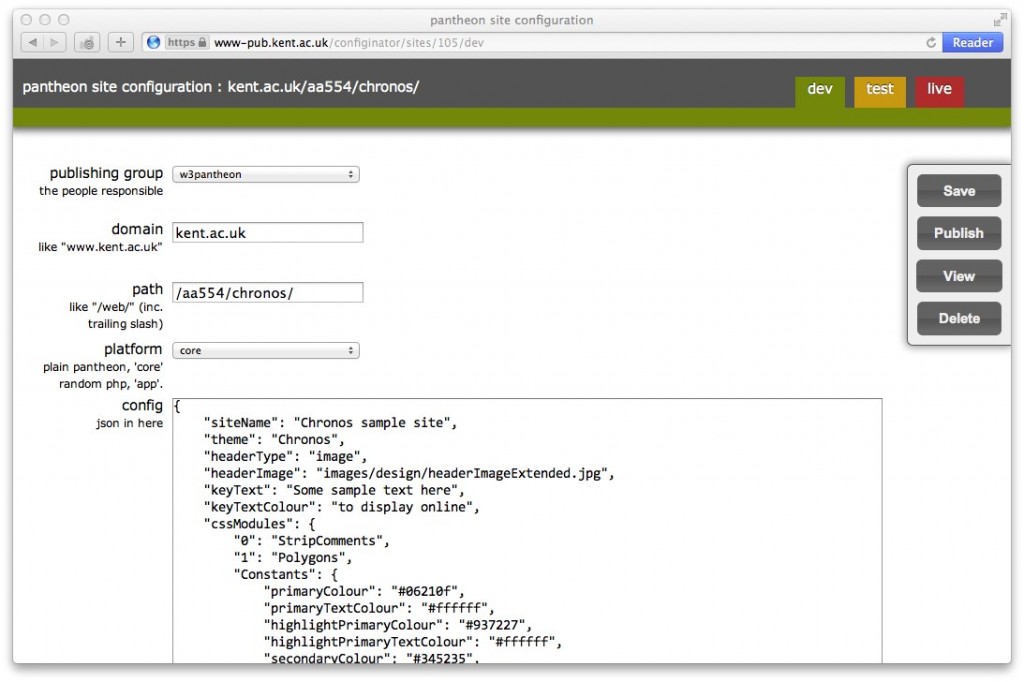1024x682 pixels.
Task: Click into the domain text field
Action: point(267,233)
